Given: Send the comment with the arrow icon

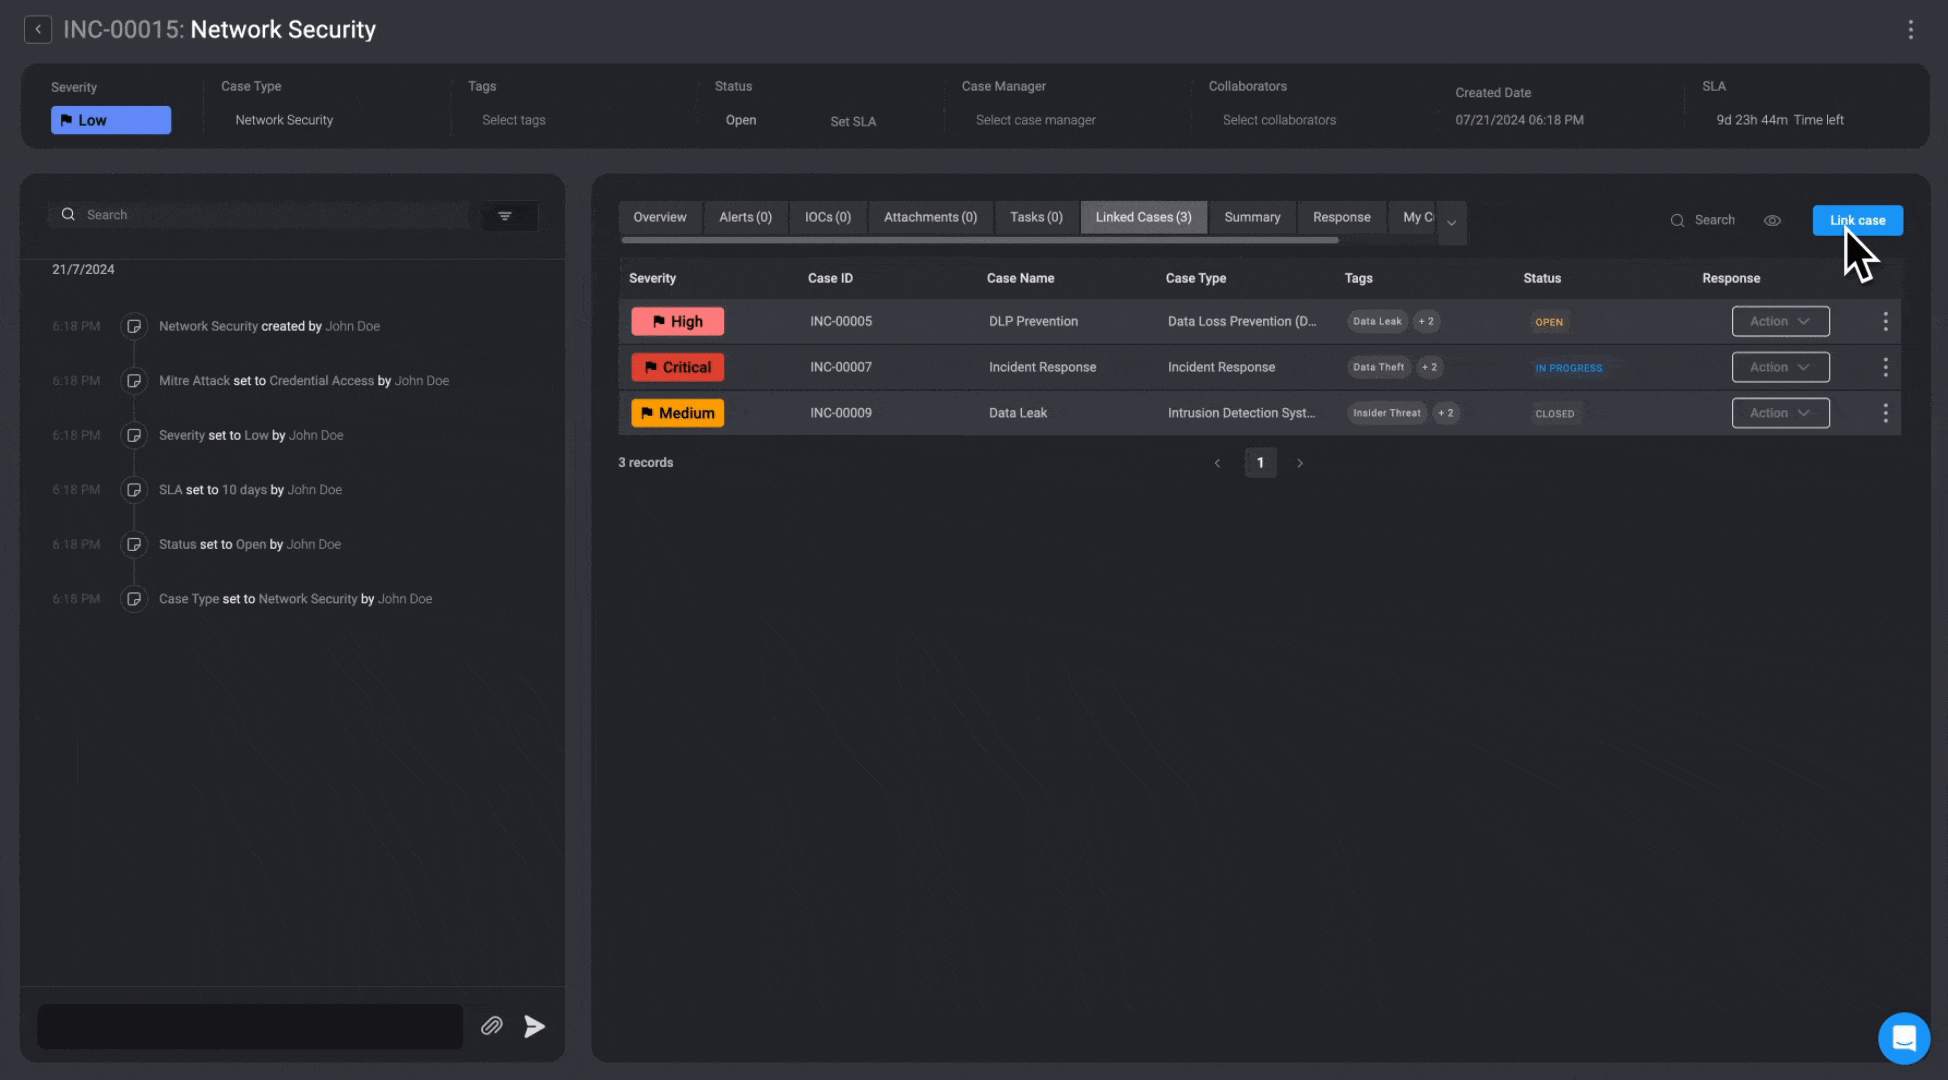Looking at the screenshot, I should [x=534, y=1026].
